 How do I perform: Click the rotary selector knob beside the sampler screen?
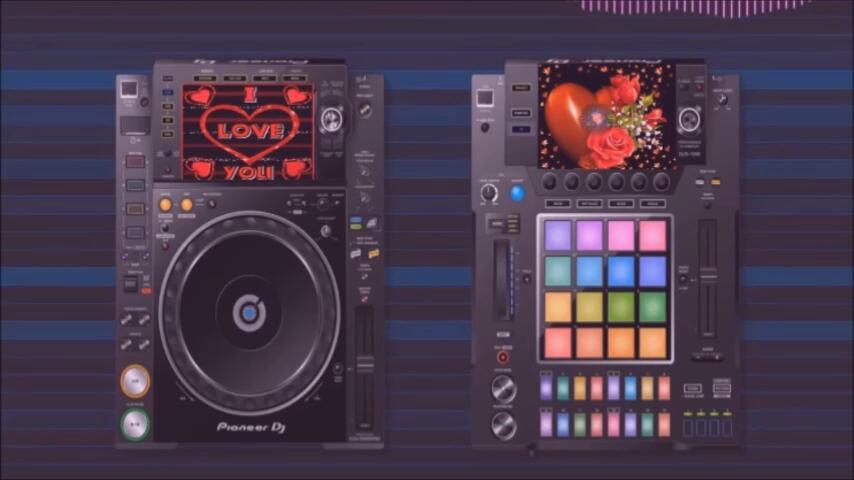(x=688, y=120)
